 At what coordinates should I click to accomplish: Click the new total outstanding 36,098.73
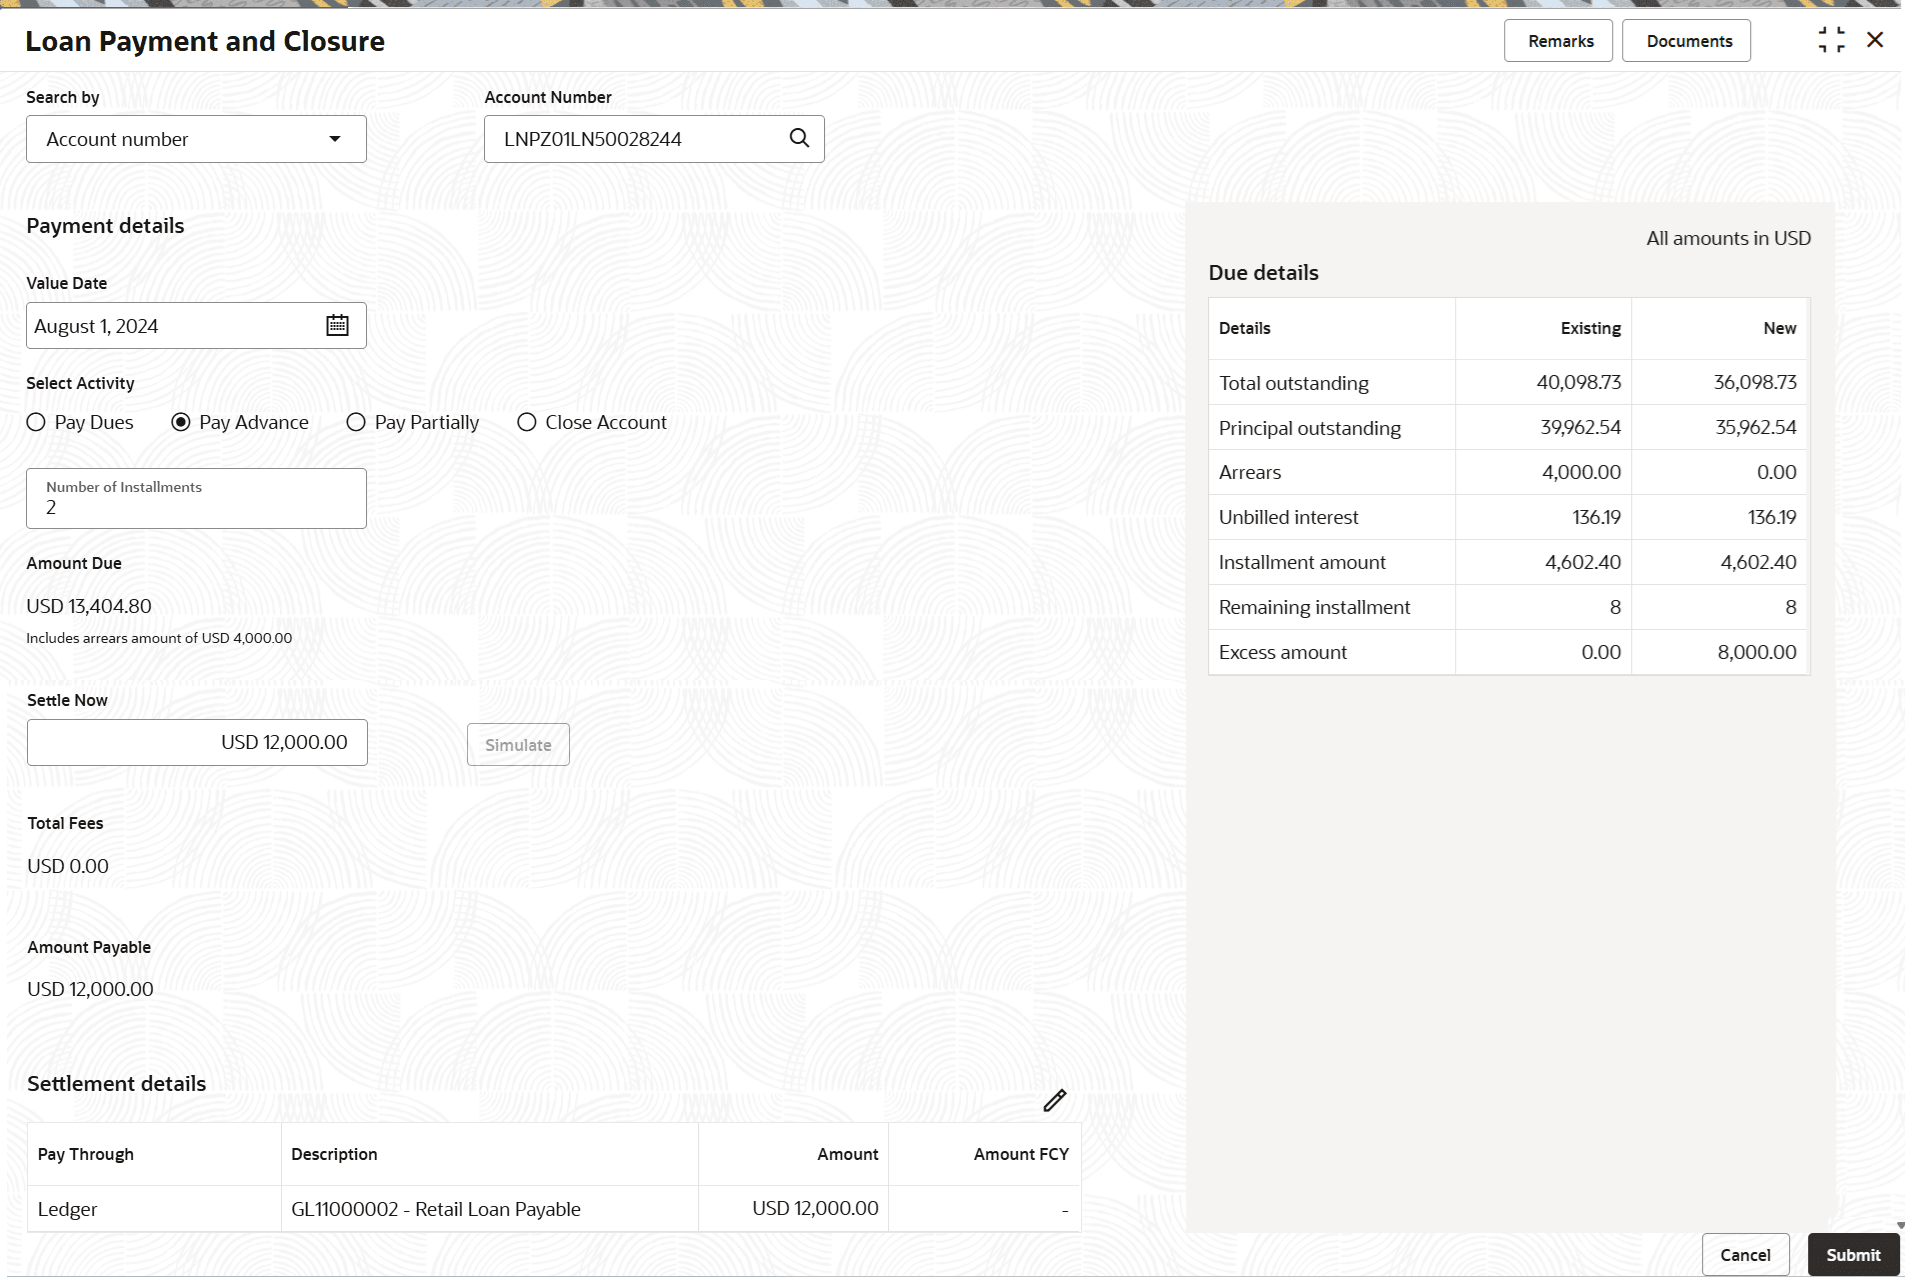pyautogui.click(x=1755, y=382)
